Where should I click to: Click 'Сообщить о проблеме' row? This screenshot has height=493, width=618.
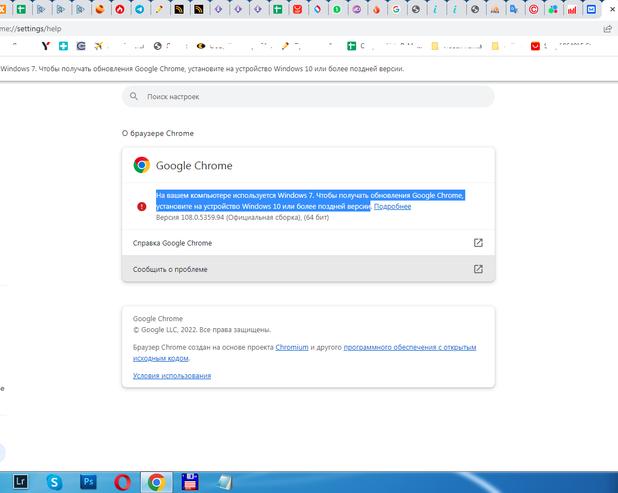pyautogui.click(x=308, y=269)
